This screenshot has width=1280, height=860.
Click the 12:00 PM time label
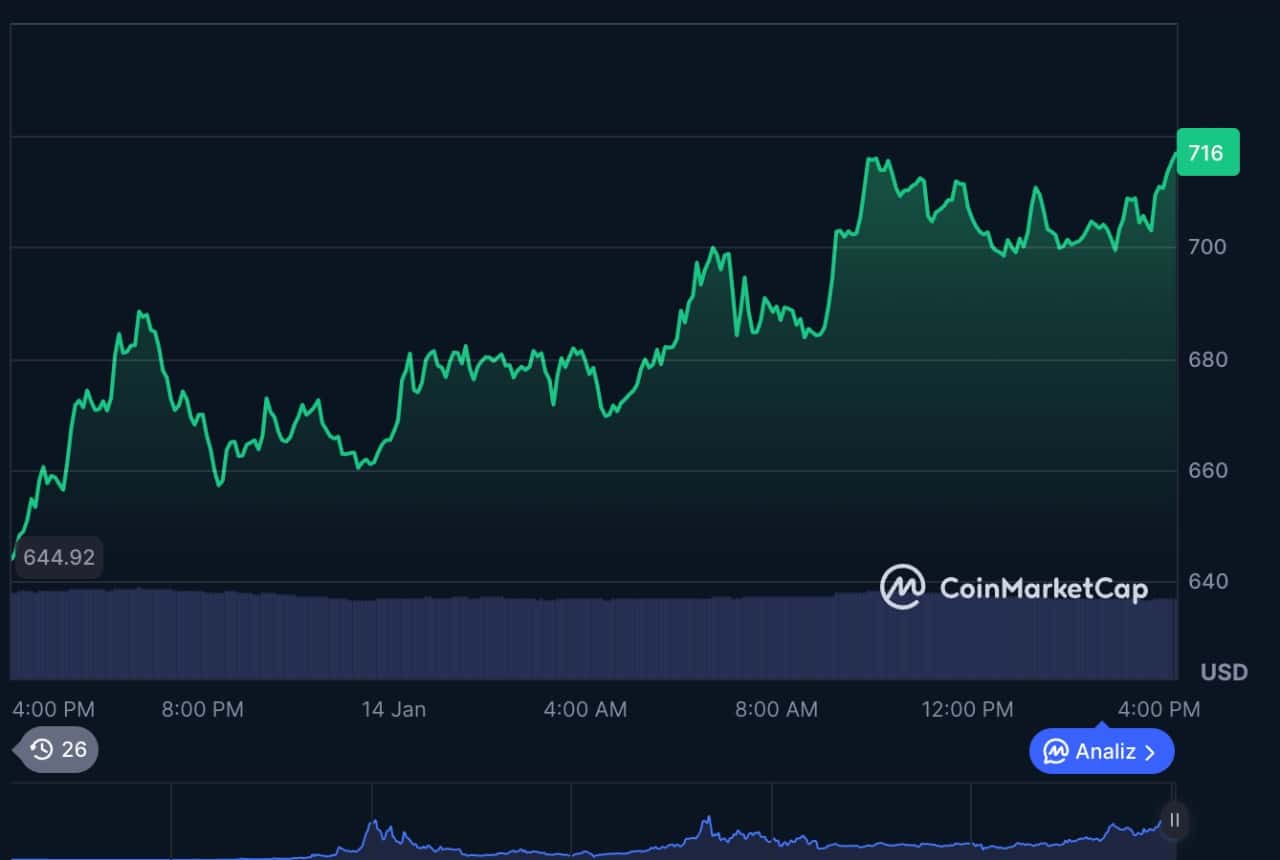pyautogui.click(x=967, y=709)
